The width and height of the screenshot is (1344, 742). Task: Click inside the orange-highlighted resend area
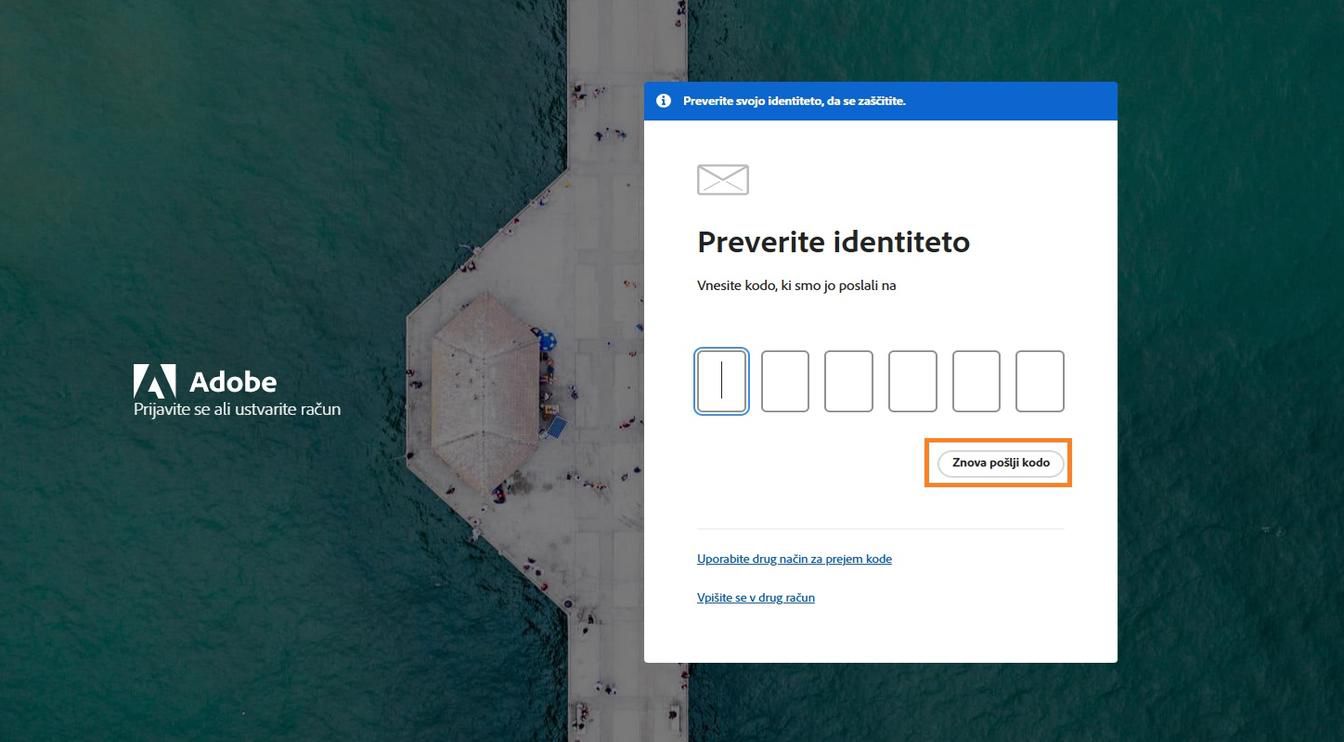998,463
